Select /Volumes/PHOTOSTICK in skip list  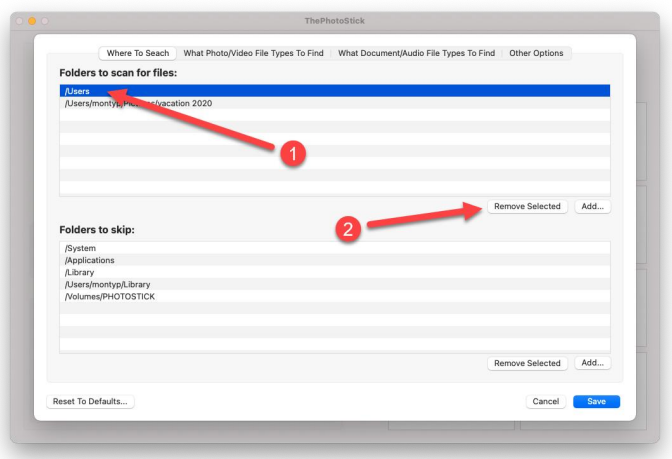(335, 296)
